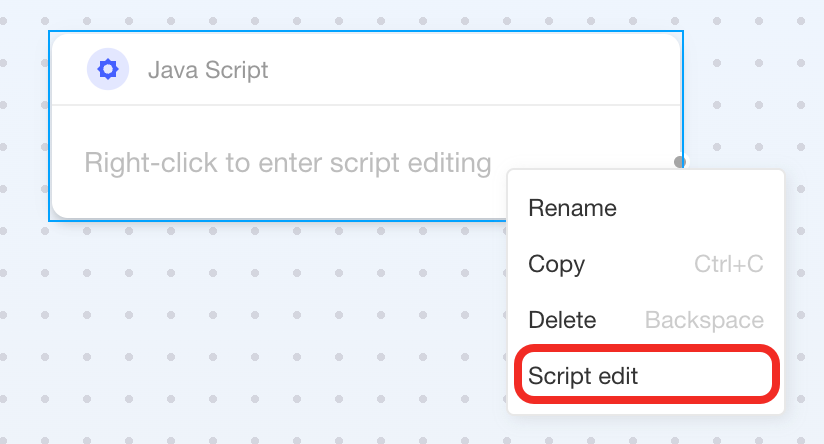Pick Delete from the context menu
The height and width of the screenshot is (444, 824).
562,321
